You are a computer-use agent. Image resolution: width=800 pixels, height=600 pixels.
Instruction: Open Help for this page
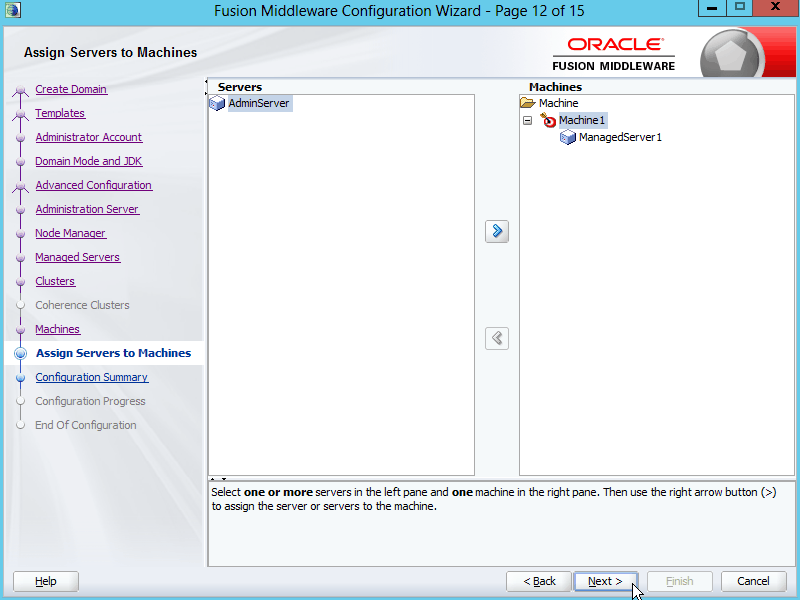click(x=46, y=581)
